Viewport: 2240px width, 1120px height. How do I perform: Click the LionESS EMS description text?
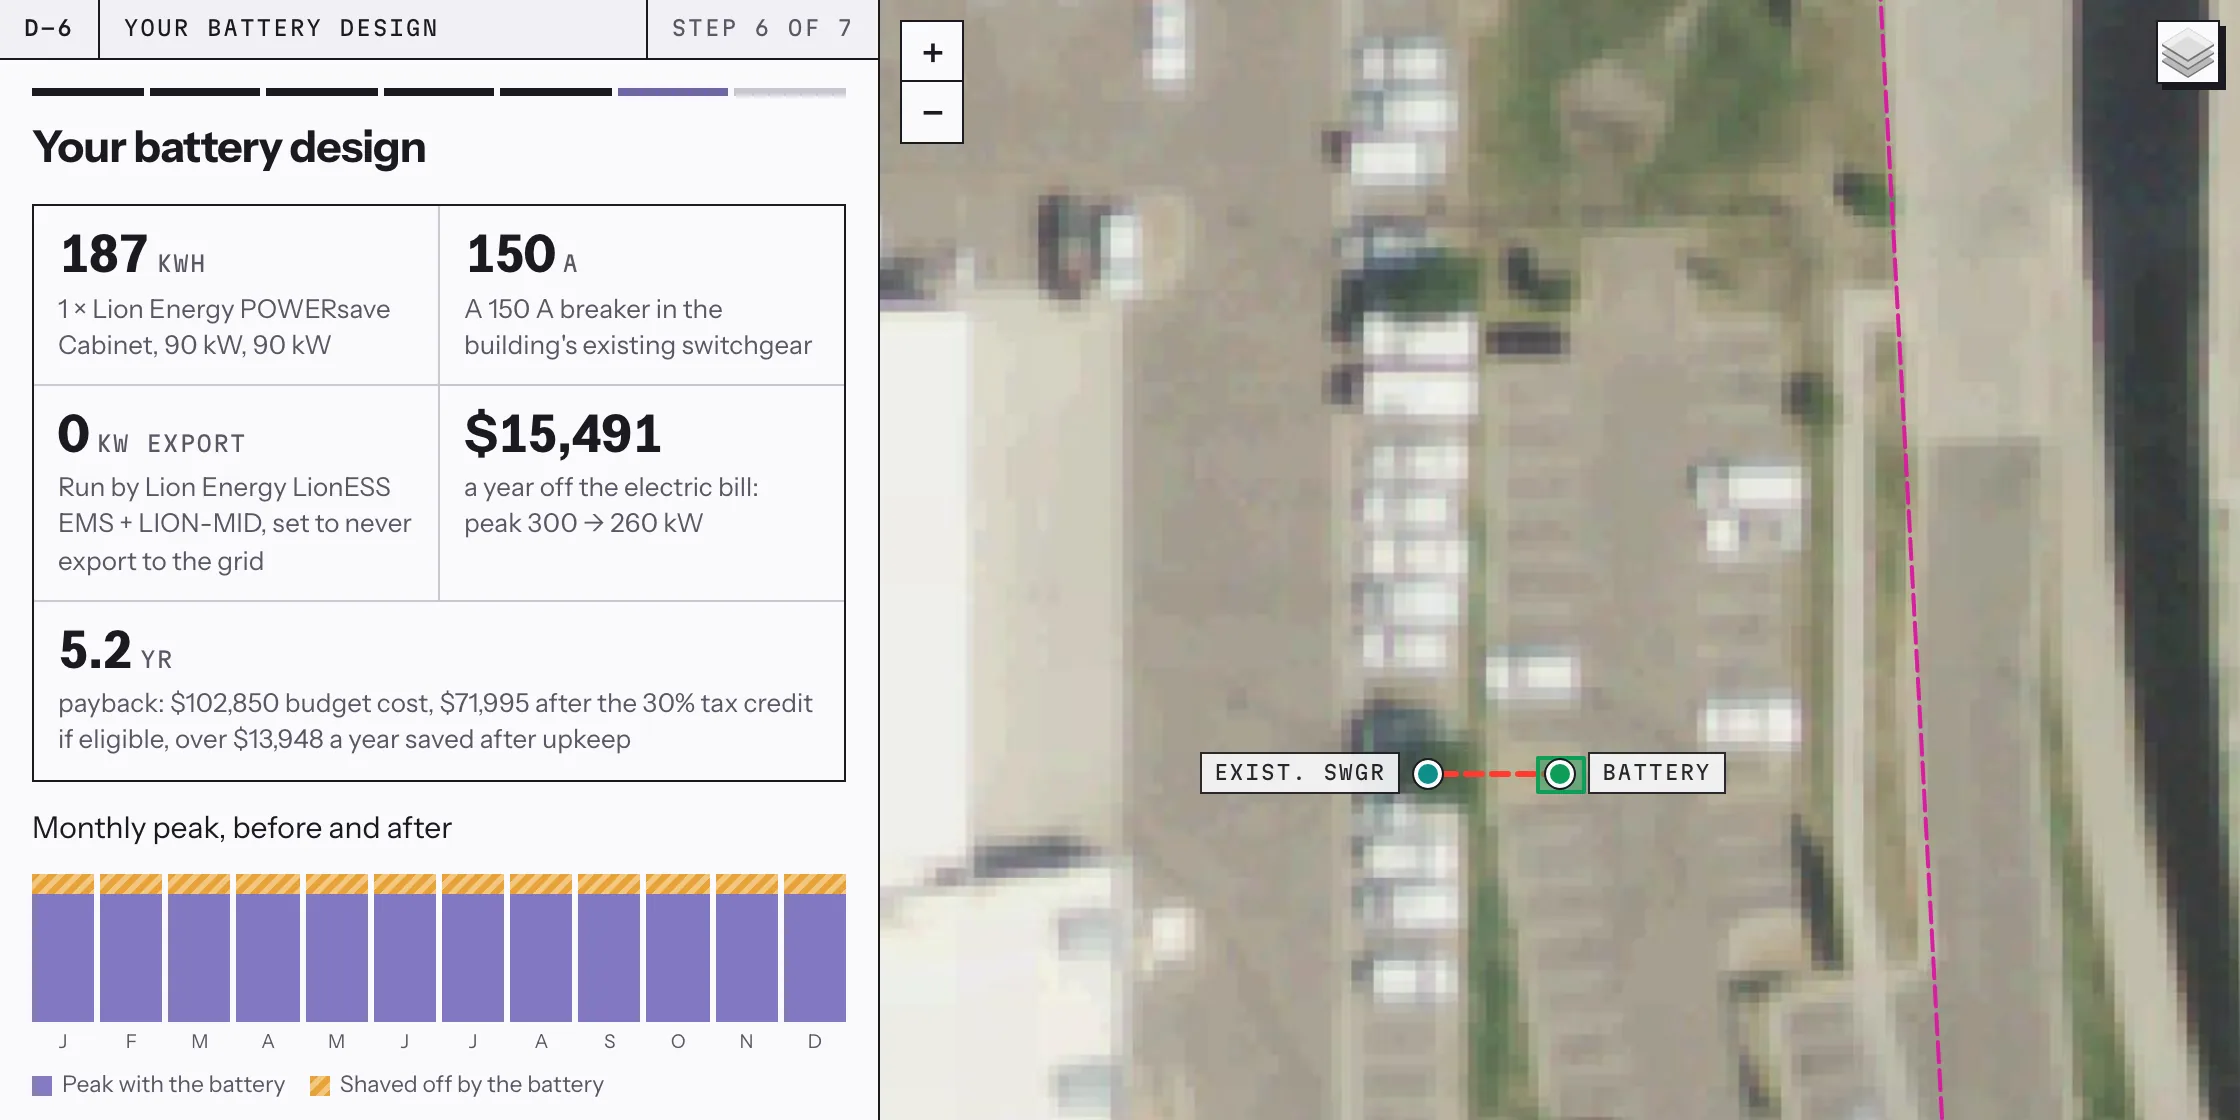click(235, 524)
